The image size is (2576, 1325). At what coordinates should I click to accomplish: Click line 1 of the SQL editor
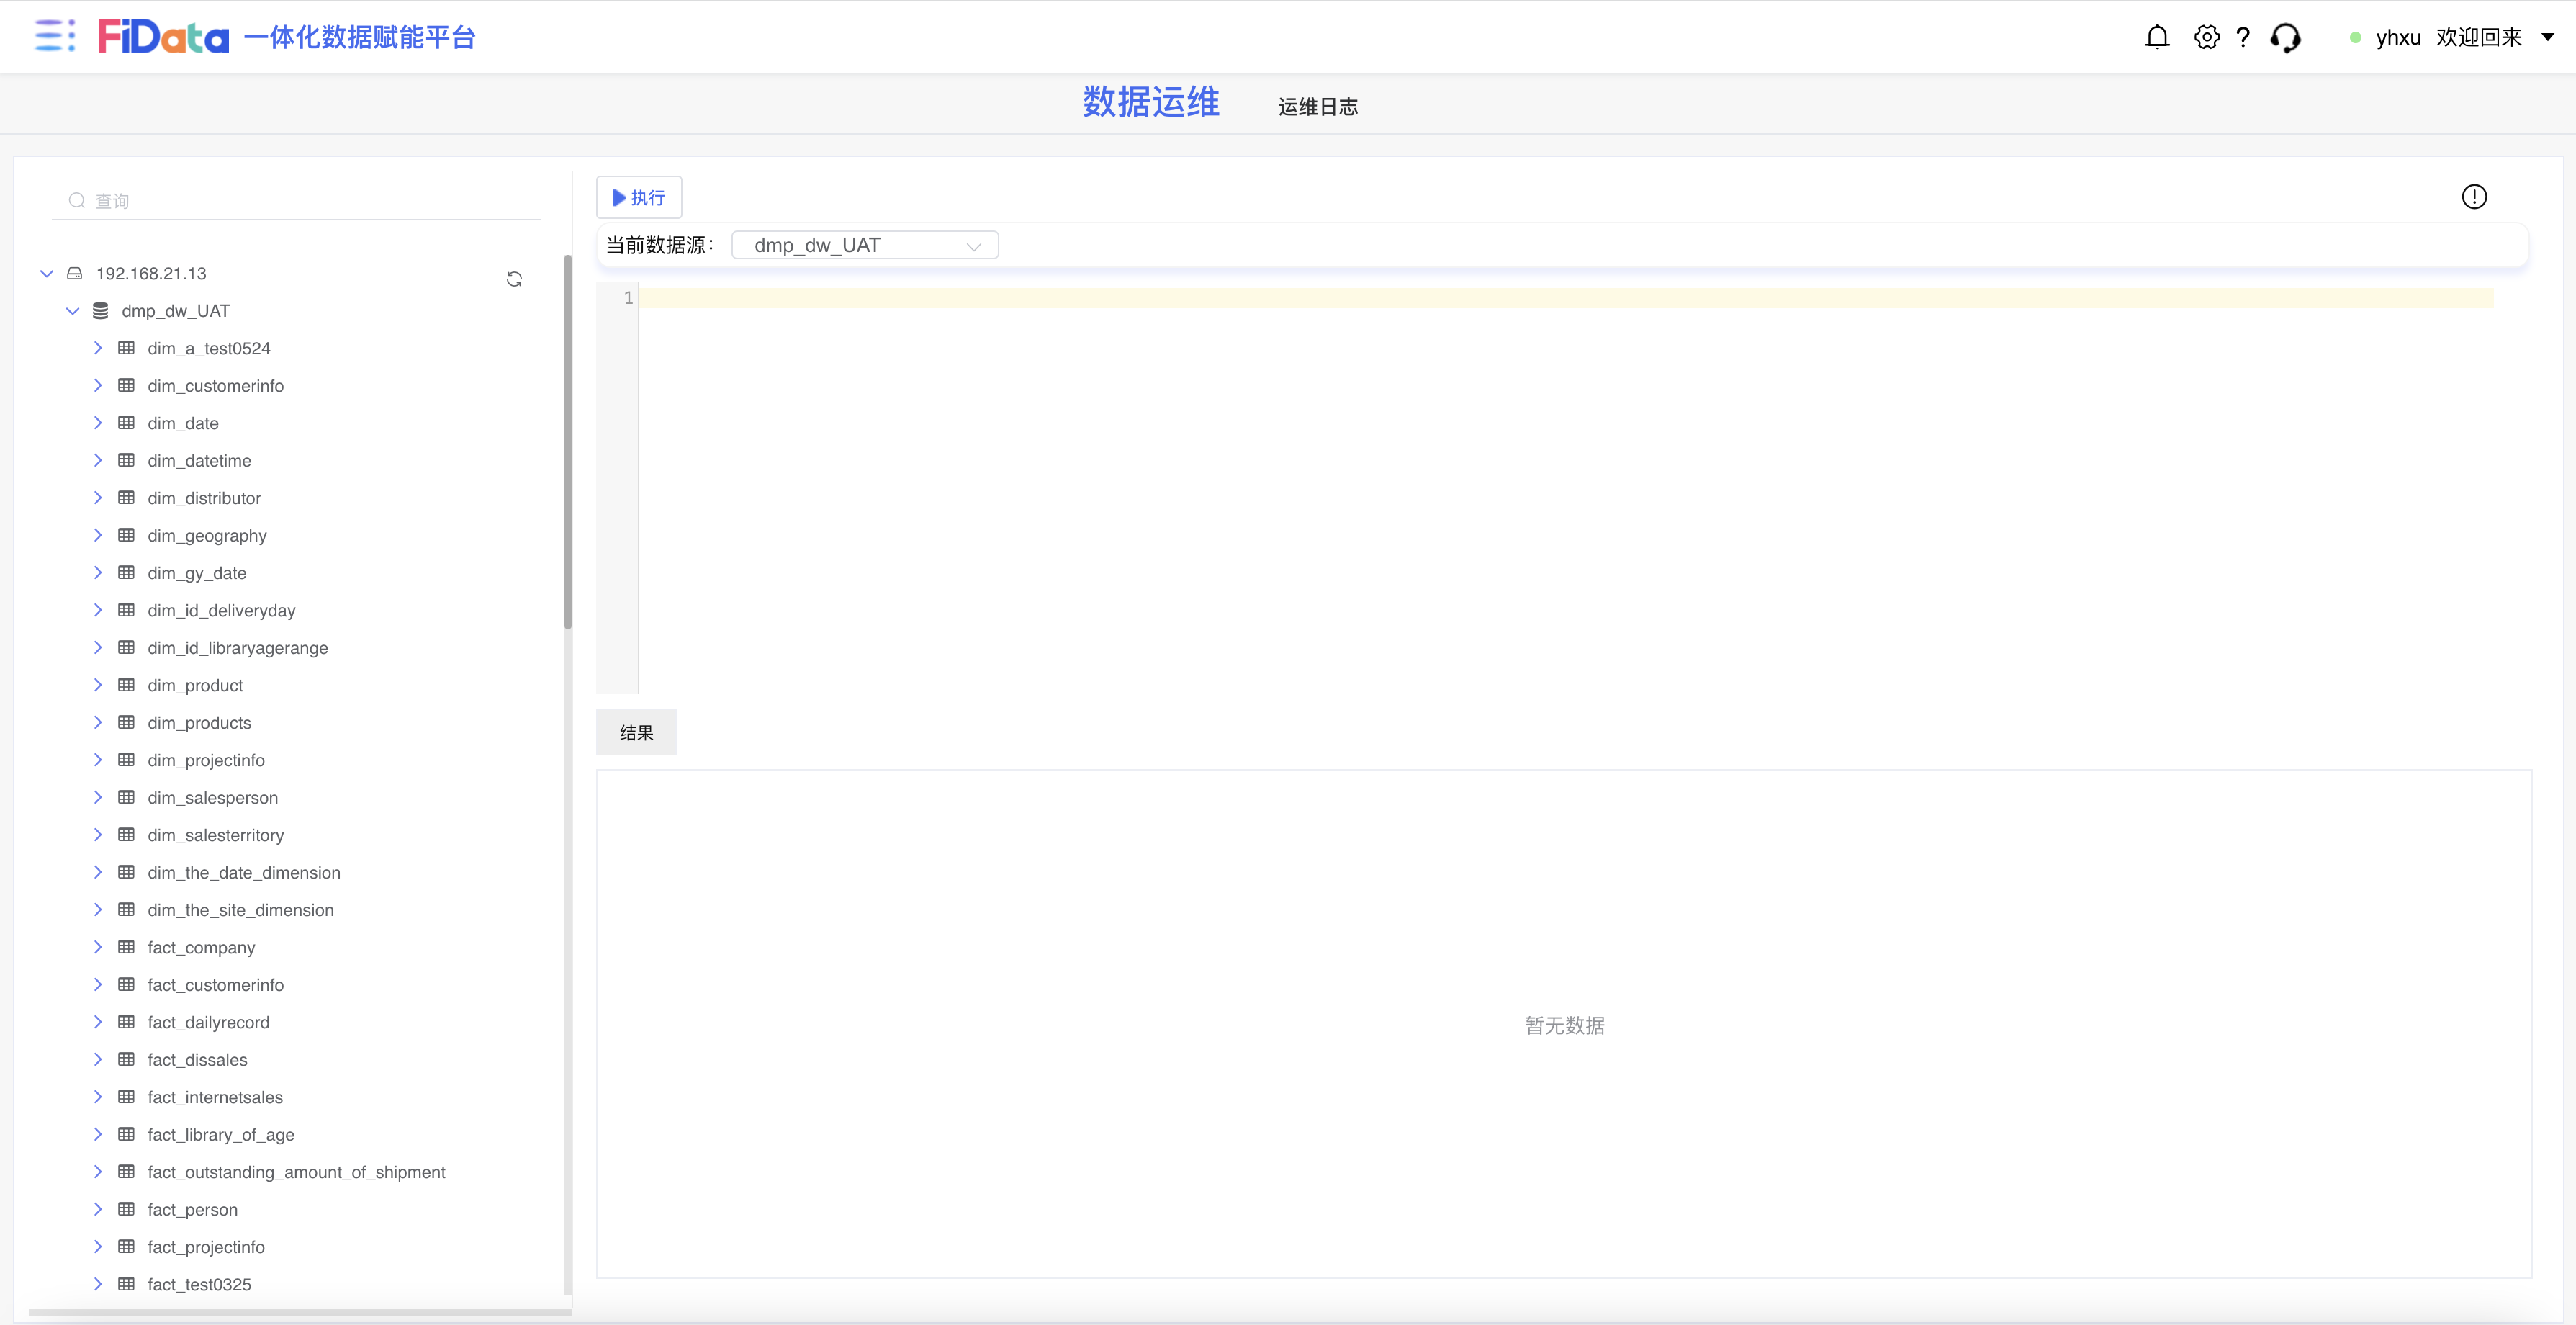coord(1565,298)
